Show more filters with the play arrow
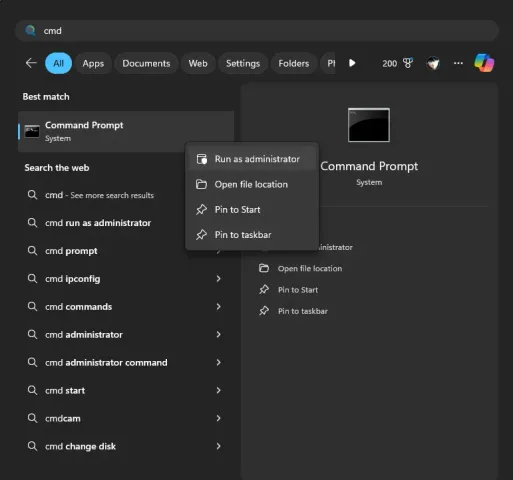 352,63
